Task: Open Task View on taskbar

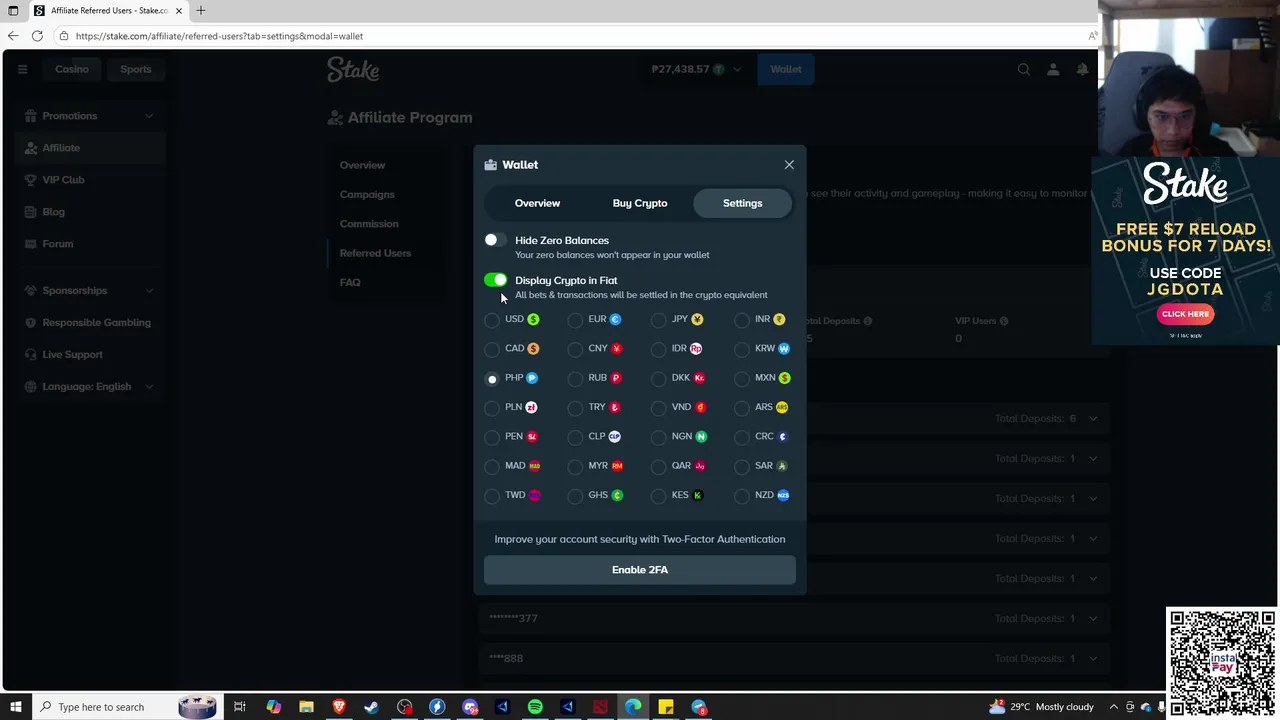Action: tap(240, 707)
